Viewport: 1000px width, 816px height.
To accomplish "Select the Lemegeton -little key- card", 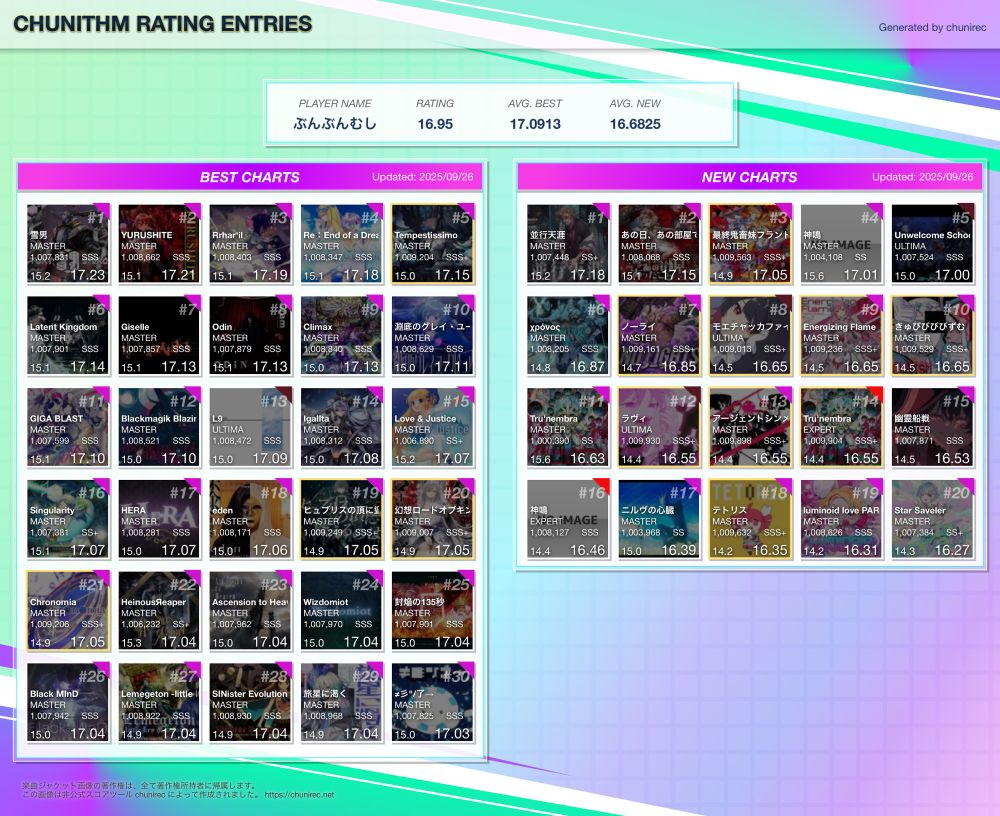I will [159, 703].
